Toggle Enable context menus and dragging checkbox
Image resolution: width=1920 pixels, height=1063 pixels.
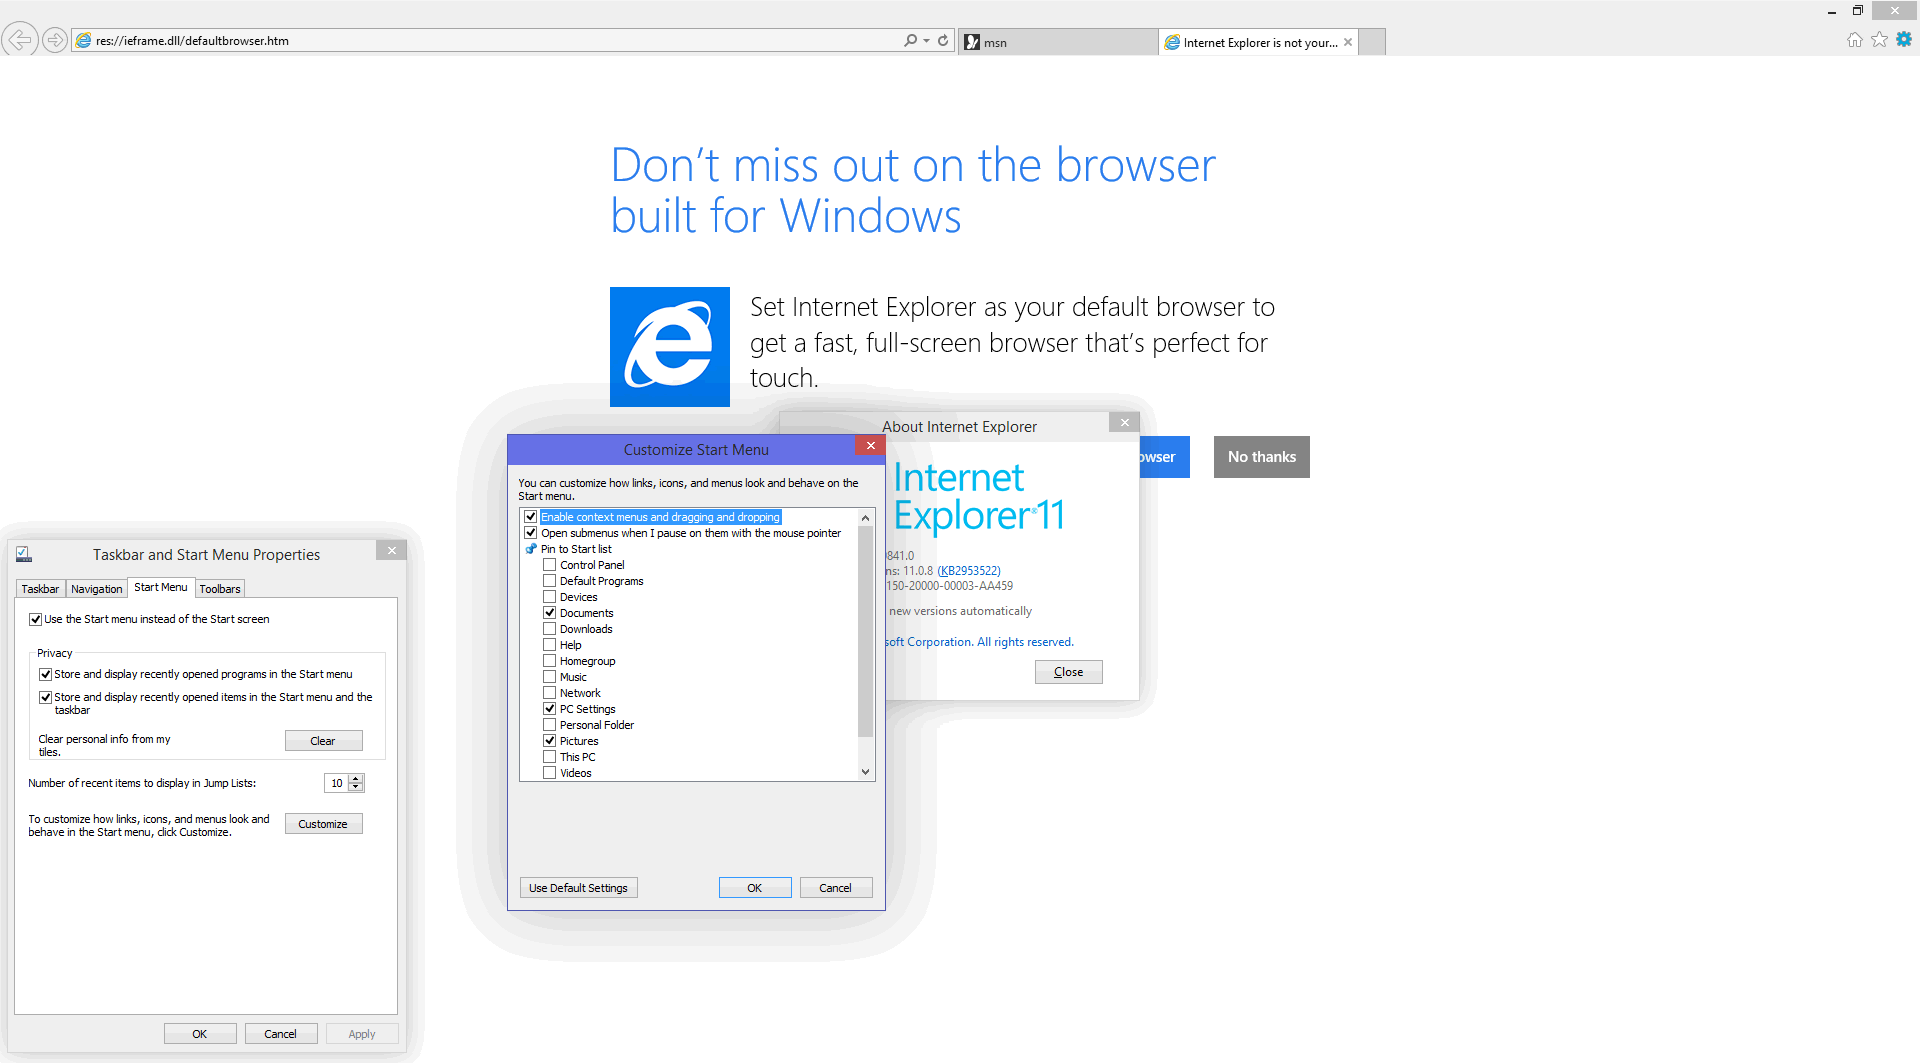click(x=531, y=517)
